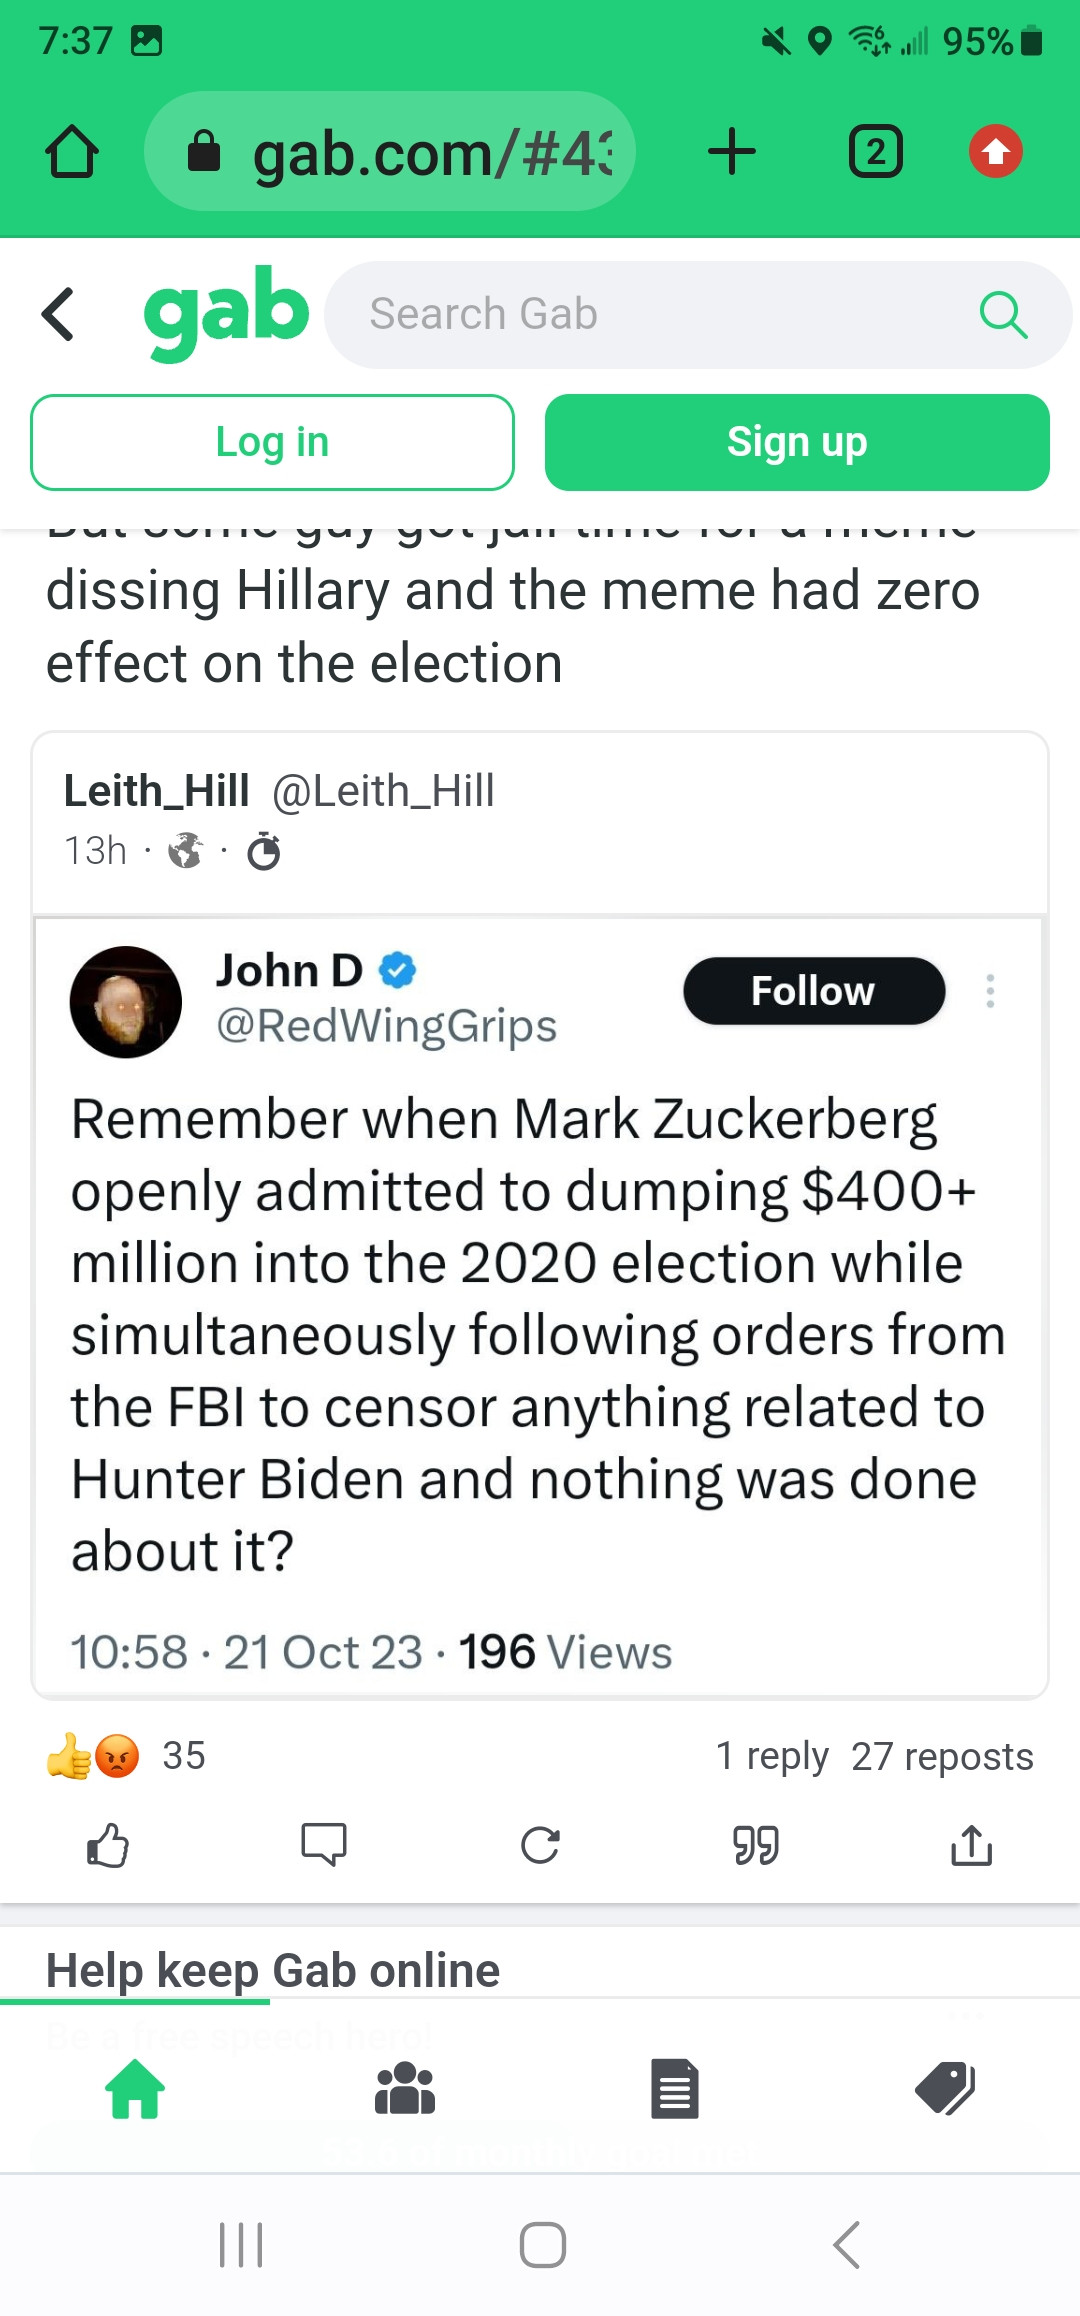Open the 27 reposts link
This screenshot has width=1080, height=2316.
942,1756
